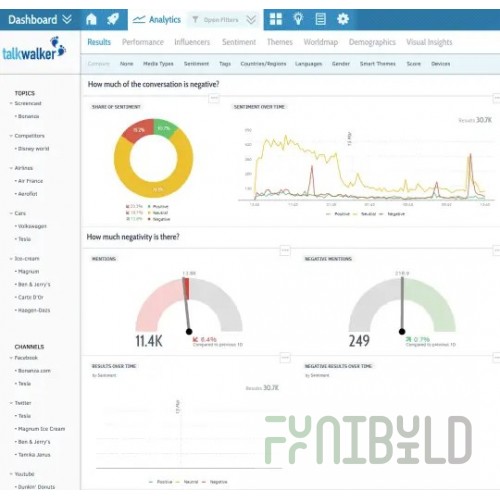Open the document report icon
Viewport: 500px width, 500px height.
click(x=320, y=19)
